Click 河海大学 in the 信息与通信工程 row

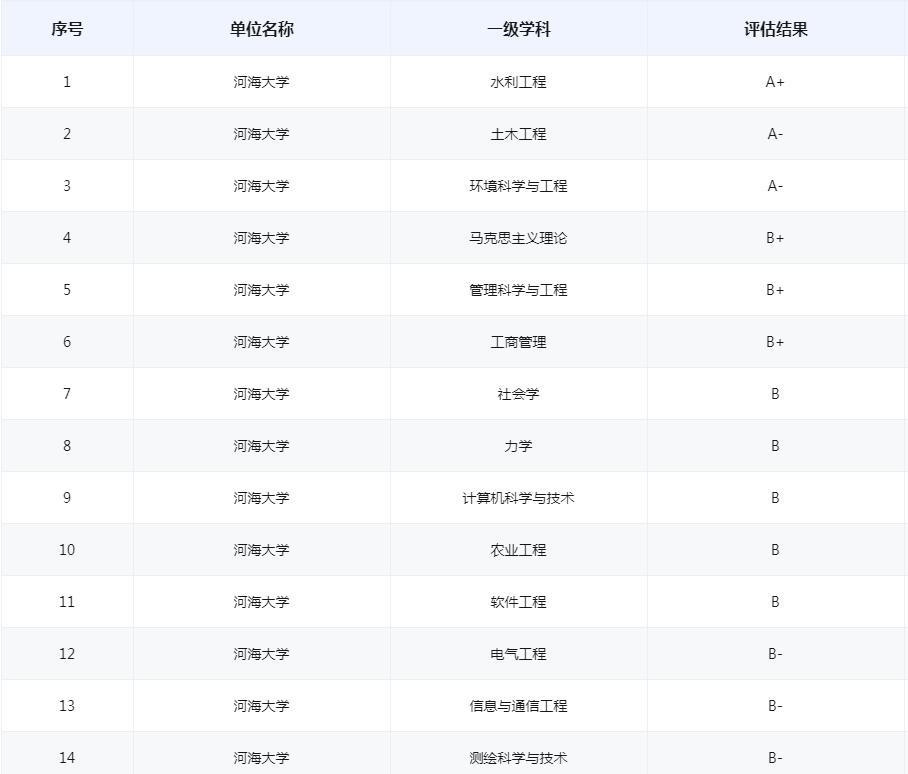pyautogui.click(x=261, y=706)
